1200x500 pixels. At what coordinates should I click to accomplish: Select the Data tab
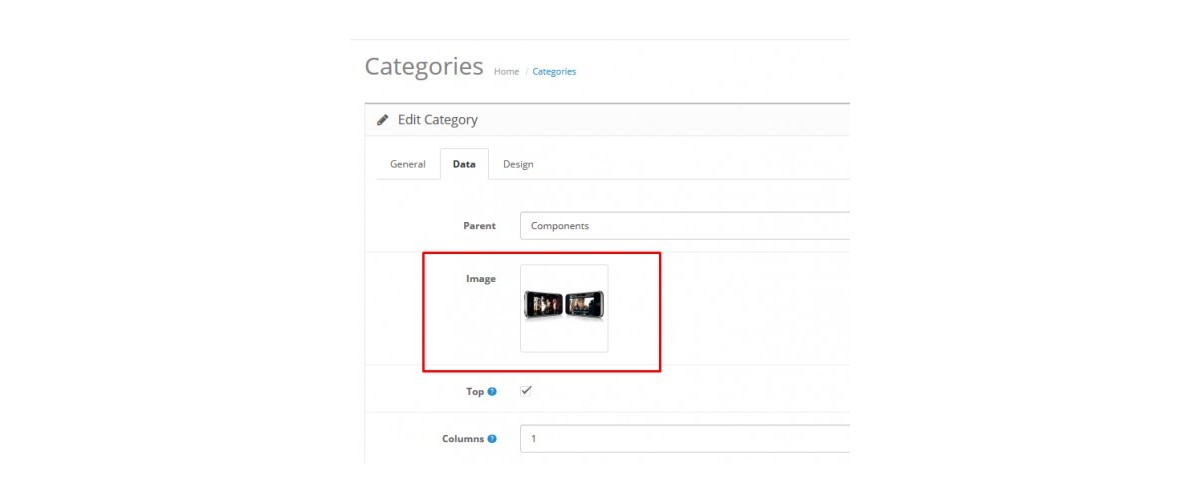464,164
